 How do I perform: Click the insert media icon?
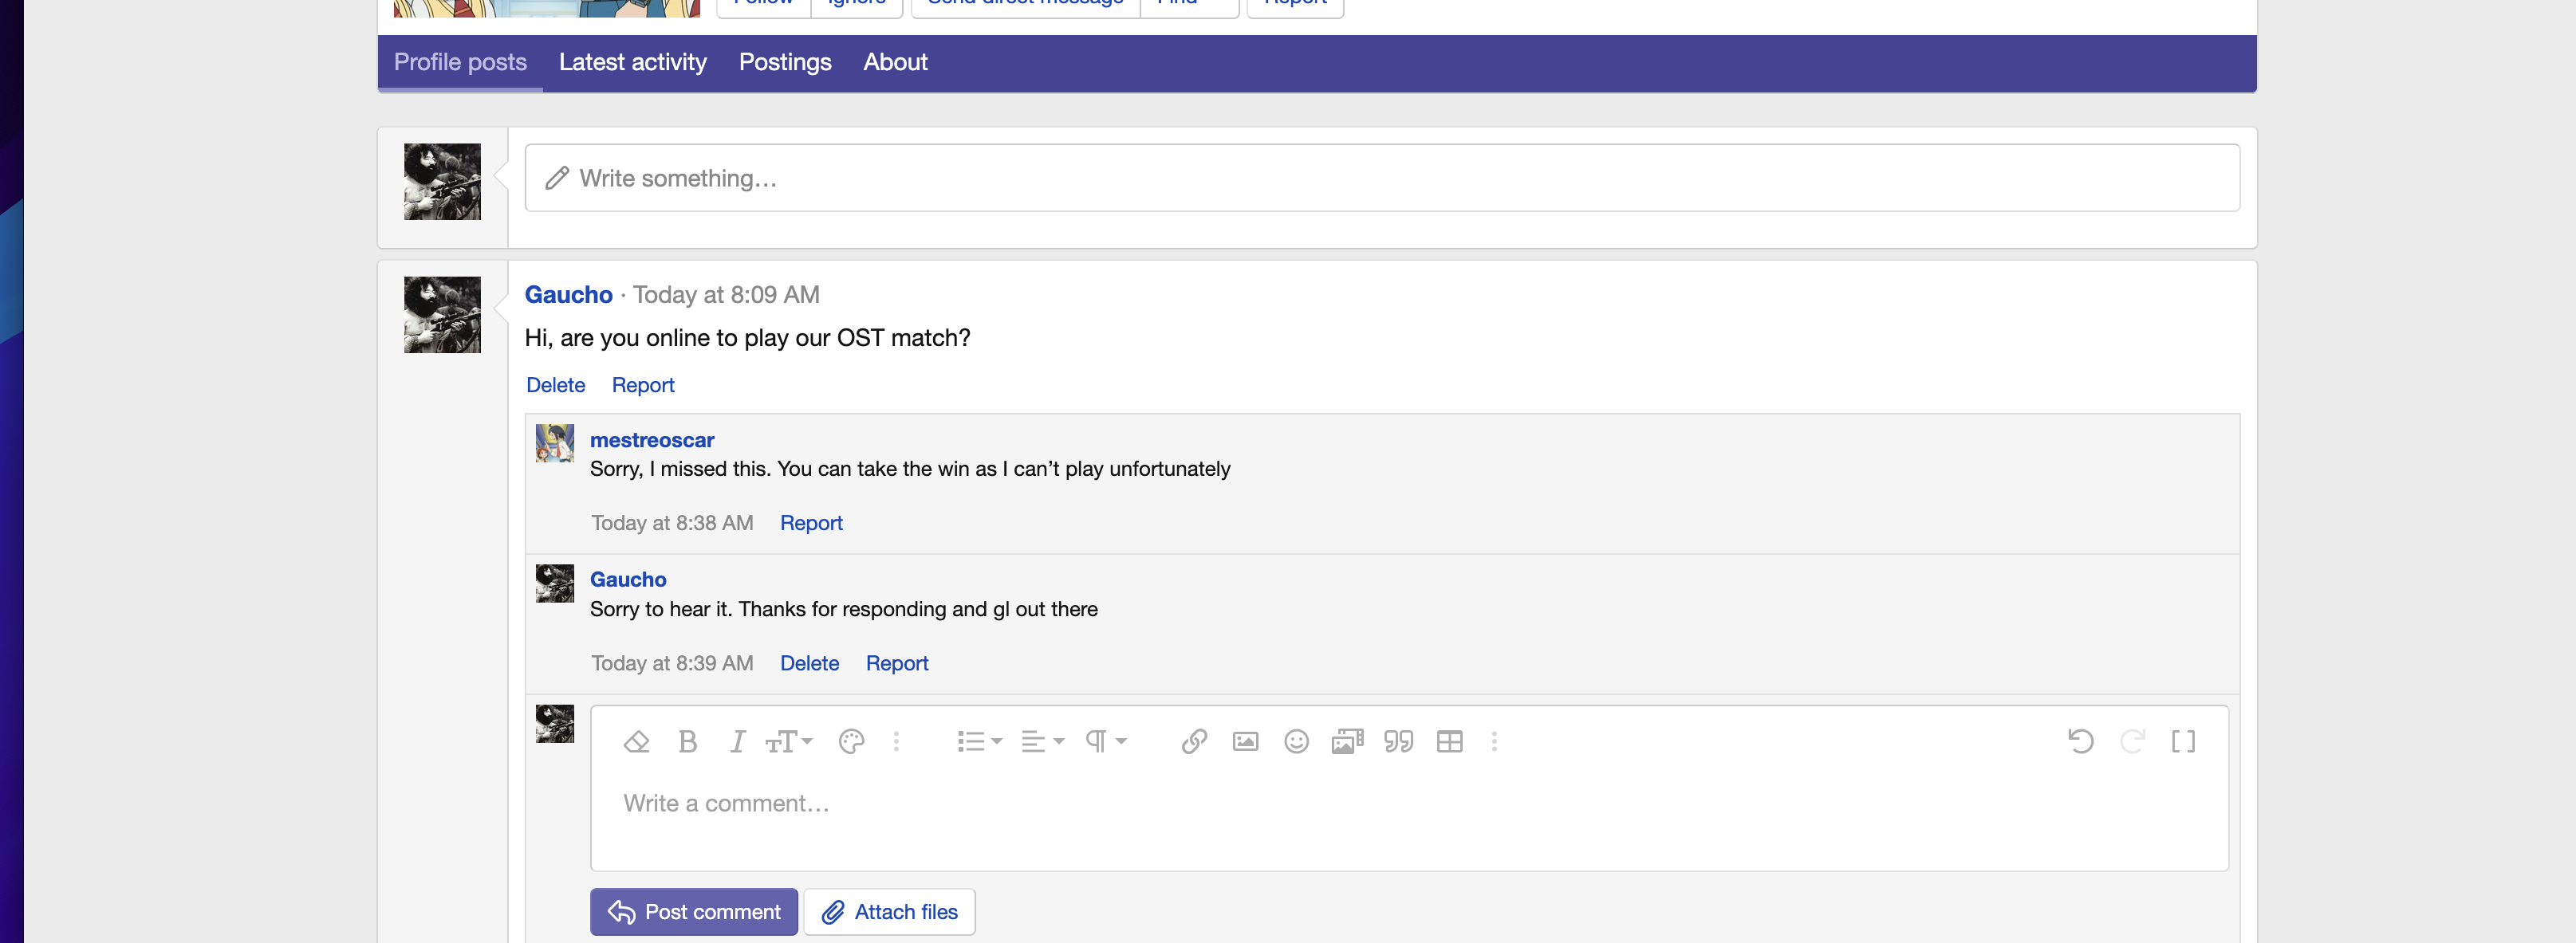pos(1347,741)
